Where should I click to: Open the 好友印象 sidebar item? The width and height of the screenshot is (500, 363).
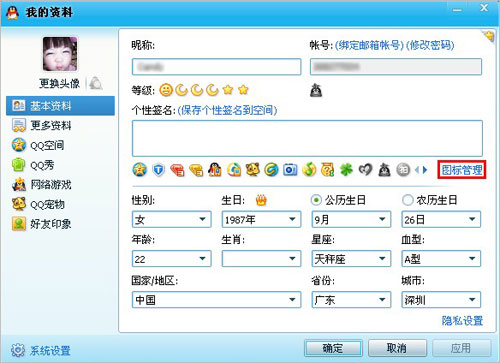pos(60,224)
